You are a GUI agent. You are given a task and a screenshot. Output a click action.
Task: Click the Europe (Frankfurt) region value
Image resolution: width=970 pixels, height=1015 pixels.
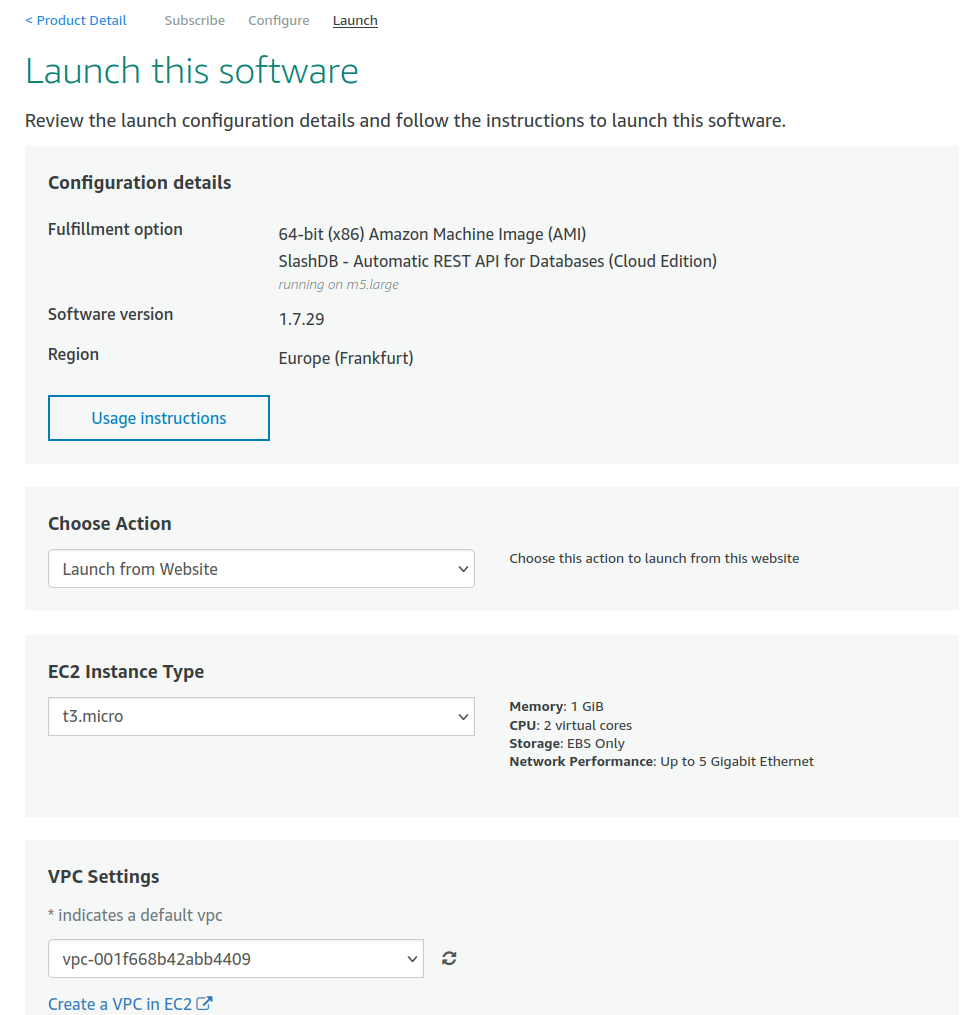point(346,358)
